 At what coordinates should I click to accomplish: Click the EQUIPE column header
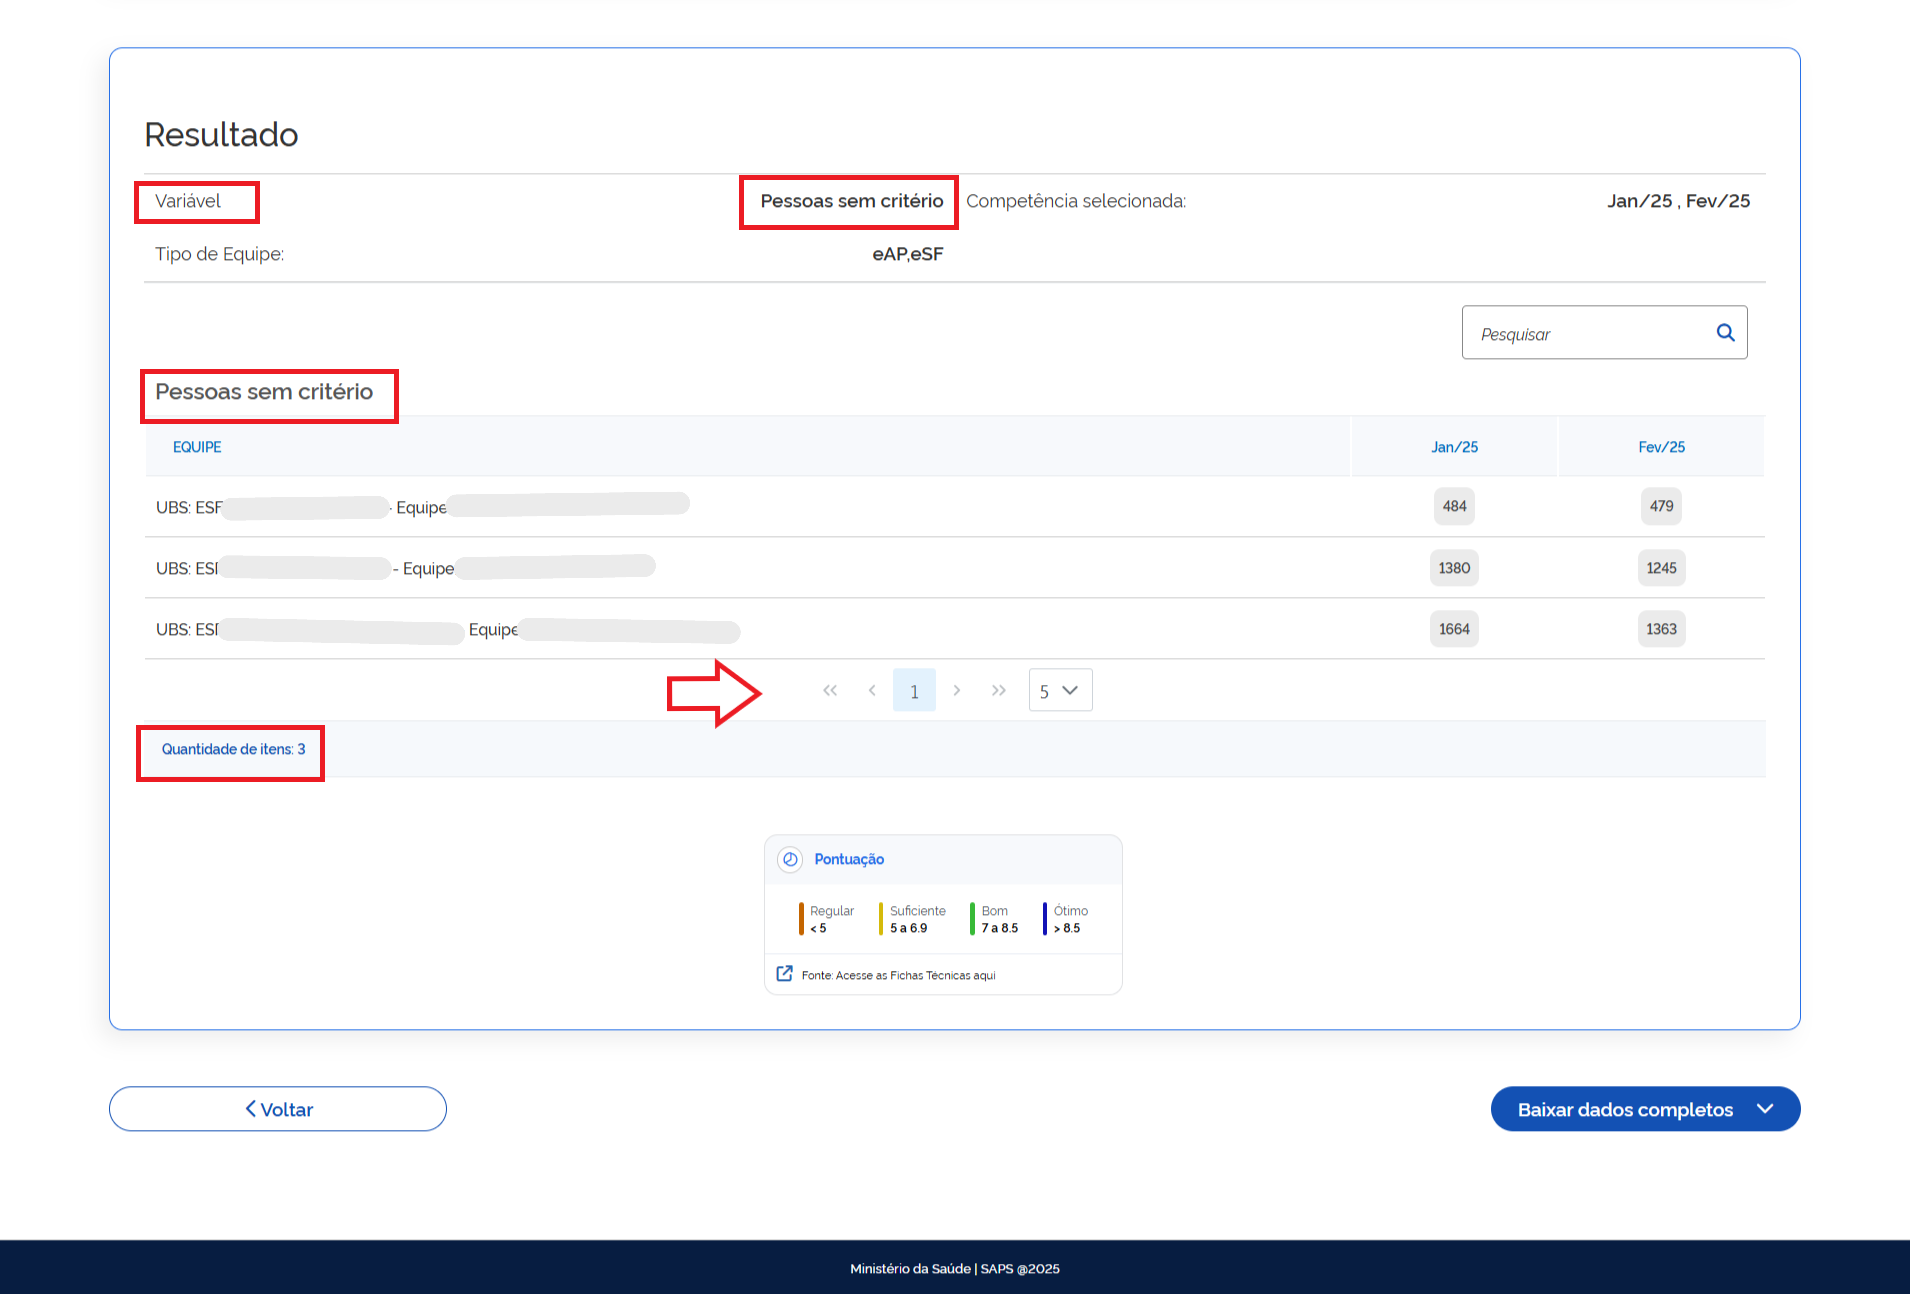coord(197,447)
